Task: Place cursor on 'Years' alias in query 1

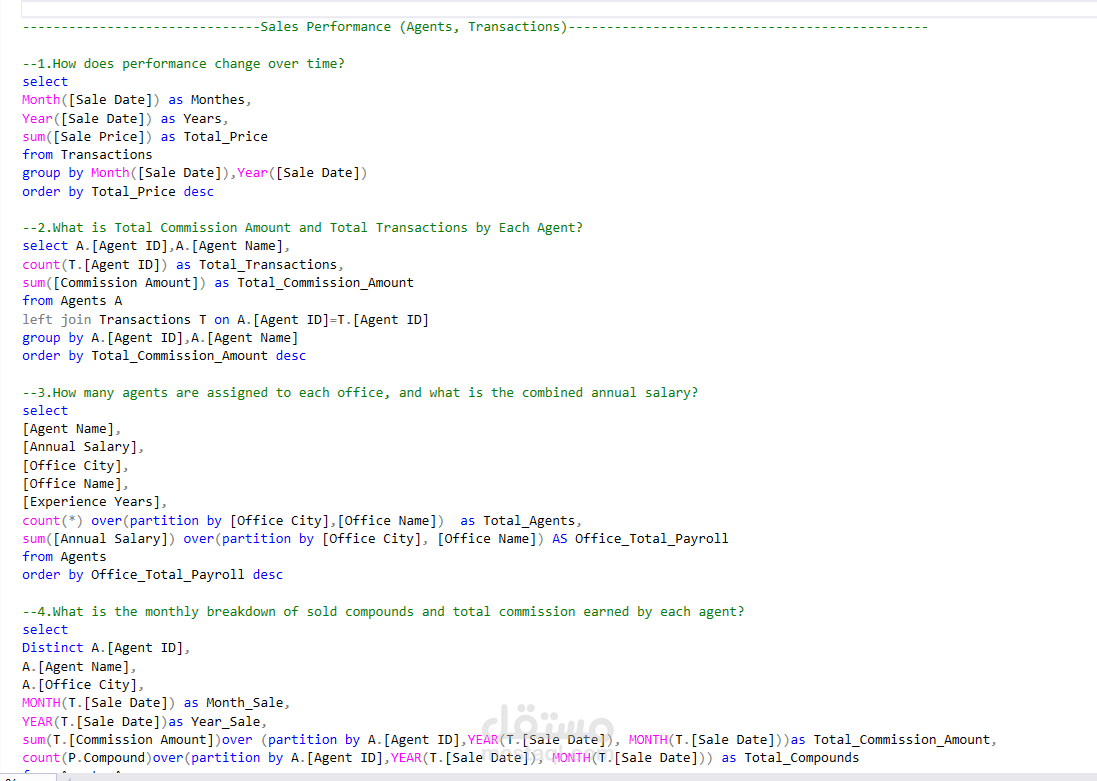Action: point(202,119)
